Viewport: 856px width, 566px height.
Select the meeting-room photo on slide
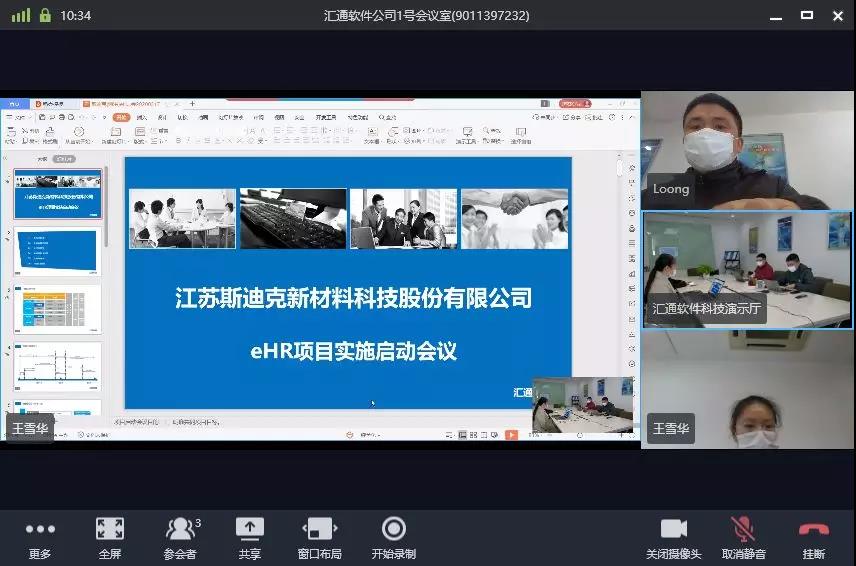tap(182, 219)
